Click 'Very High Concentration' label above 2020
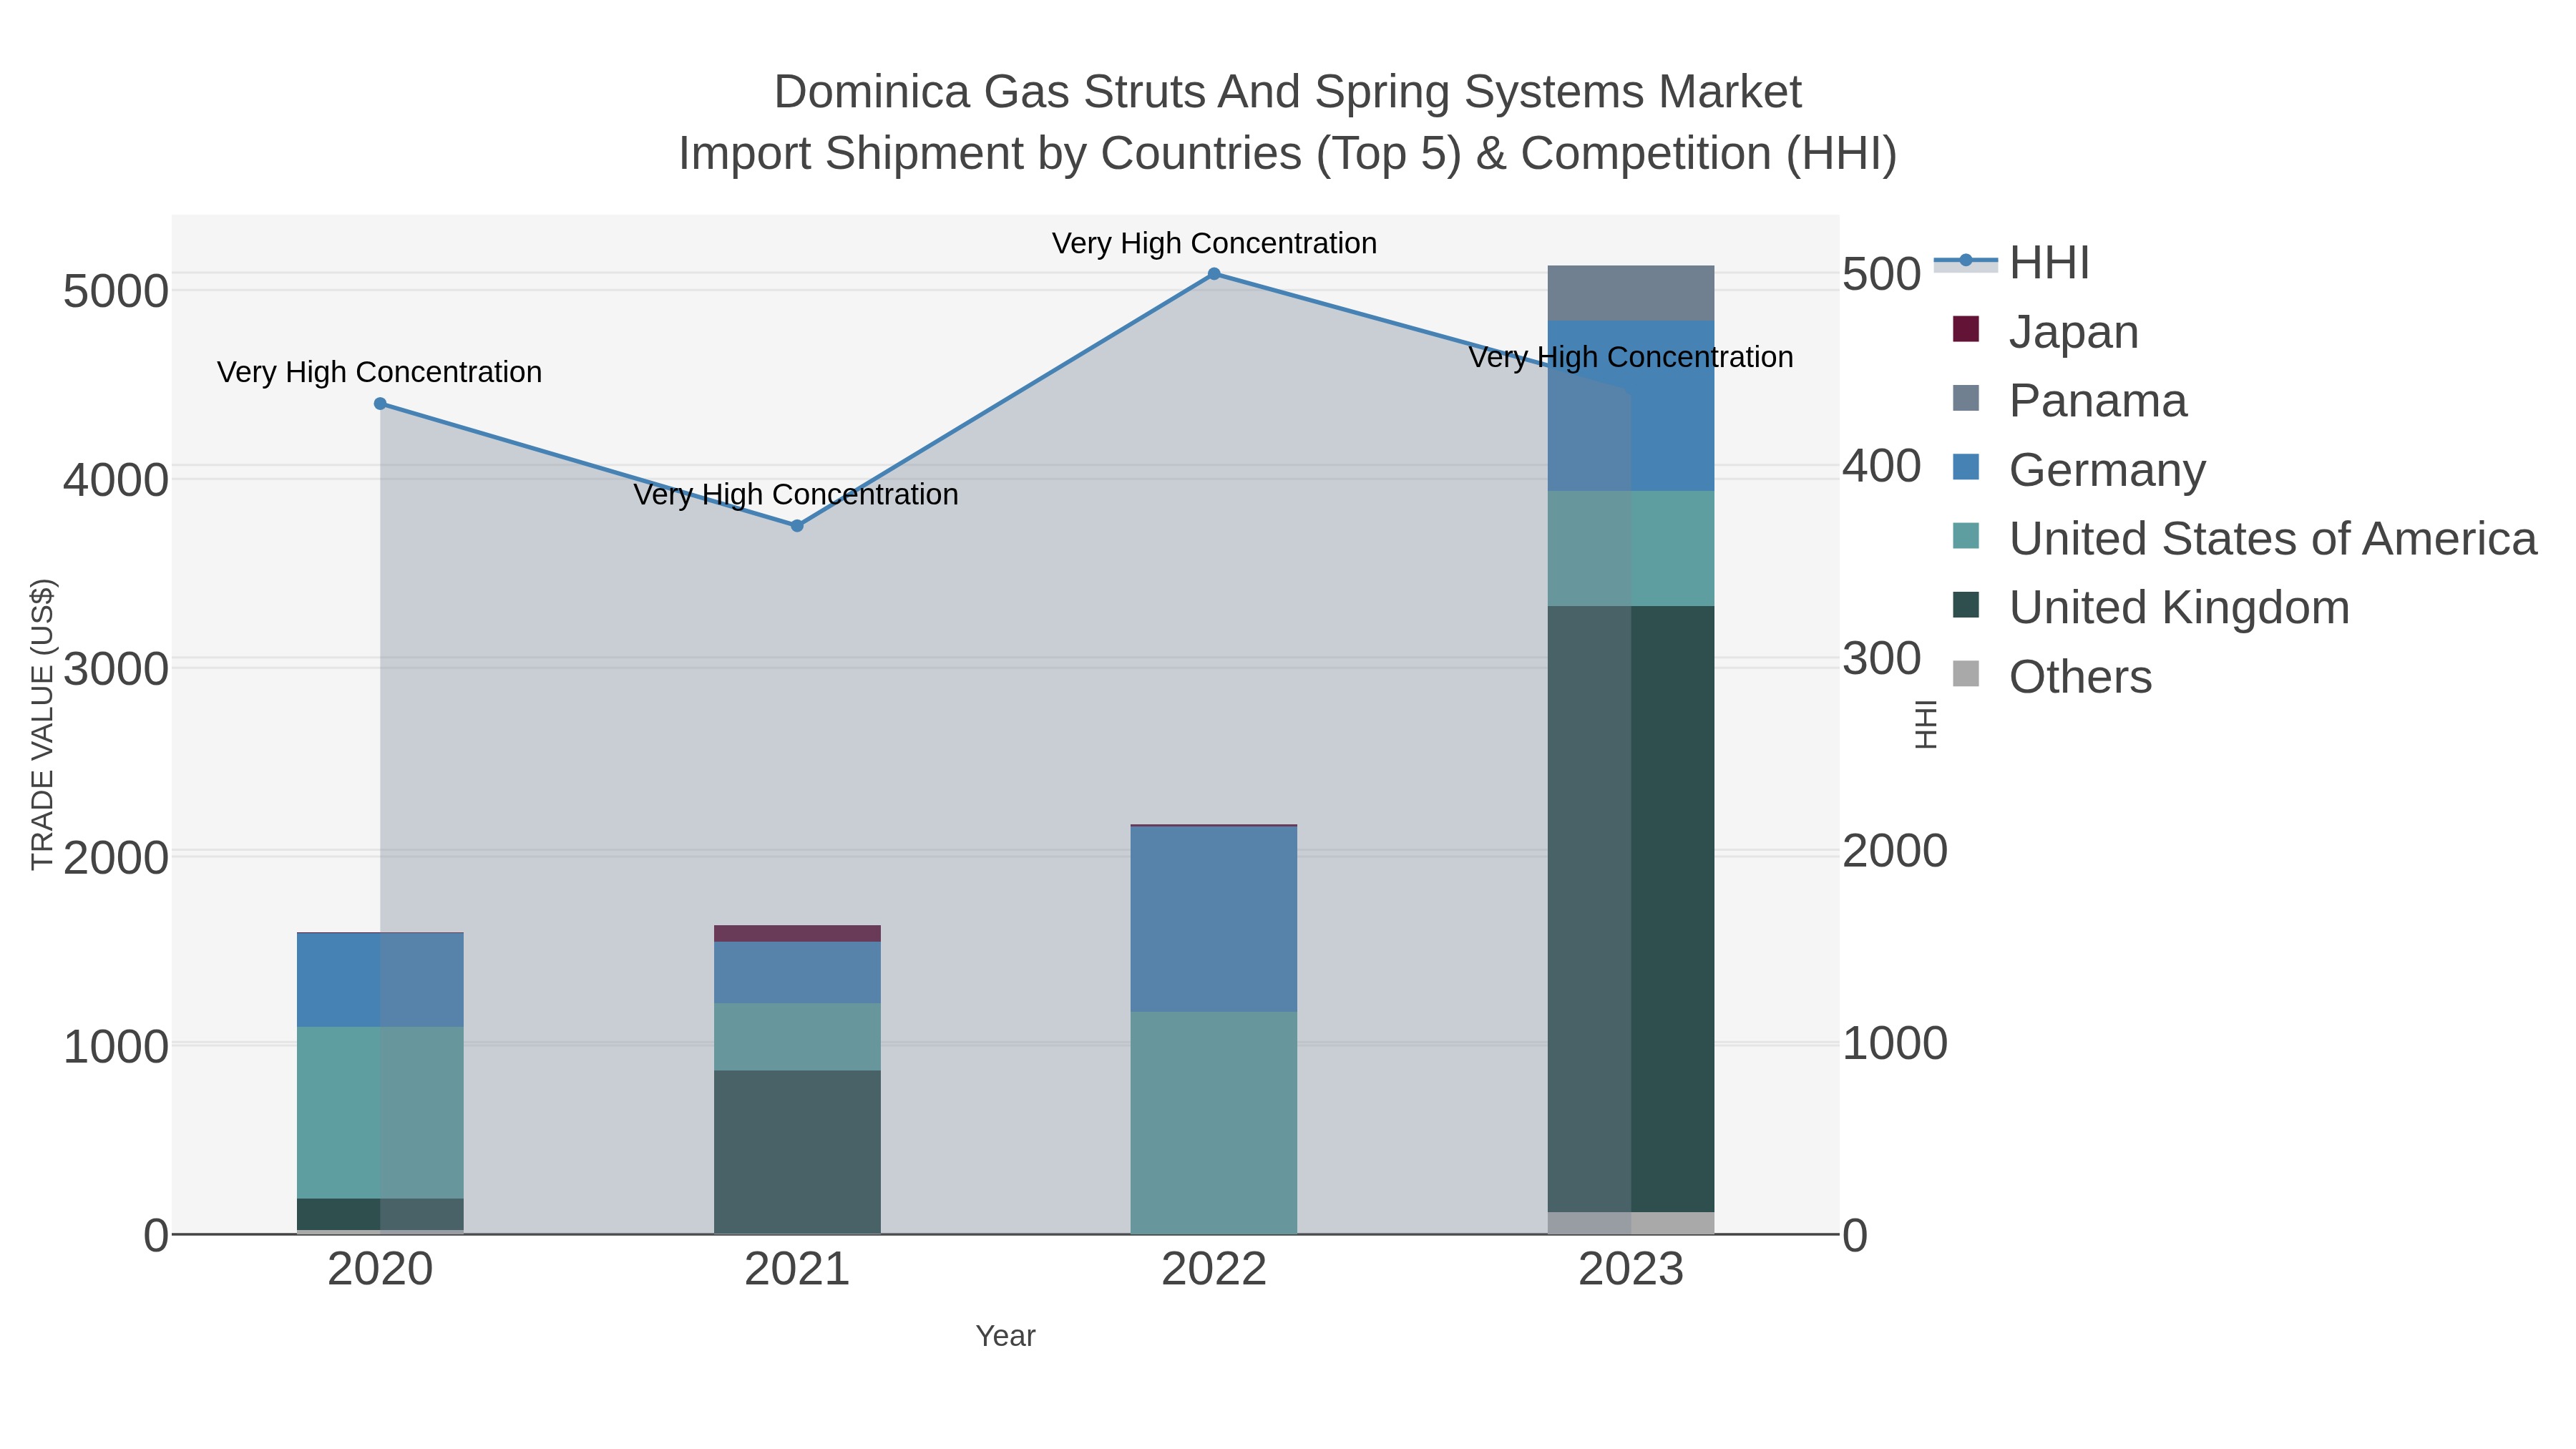The image size is (2576, 1449). tap(380, 372)
